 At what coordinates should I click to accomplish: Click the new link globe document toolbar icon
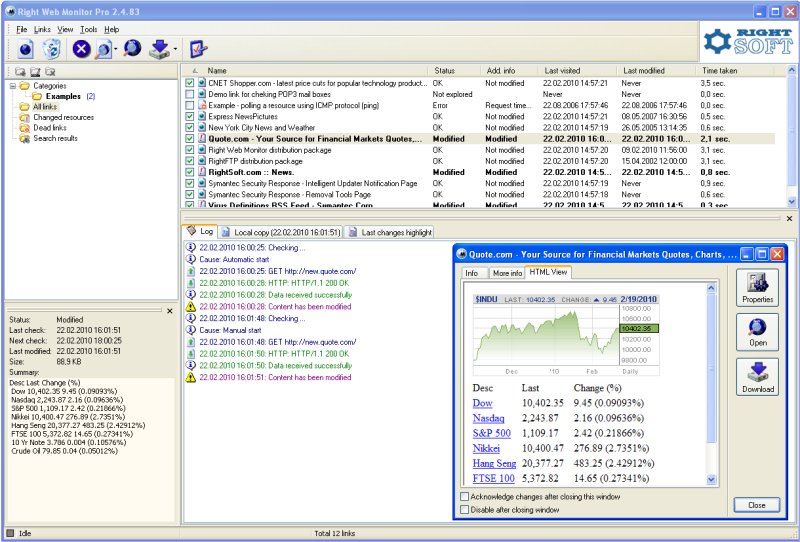pos(25,50)
